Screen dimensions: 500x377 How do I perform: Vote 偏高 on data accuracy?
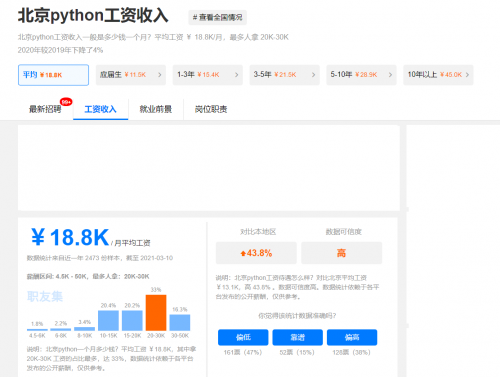pos(352,337)
